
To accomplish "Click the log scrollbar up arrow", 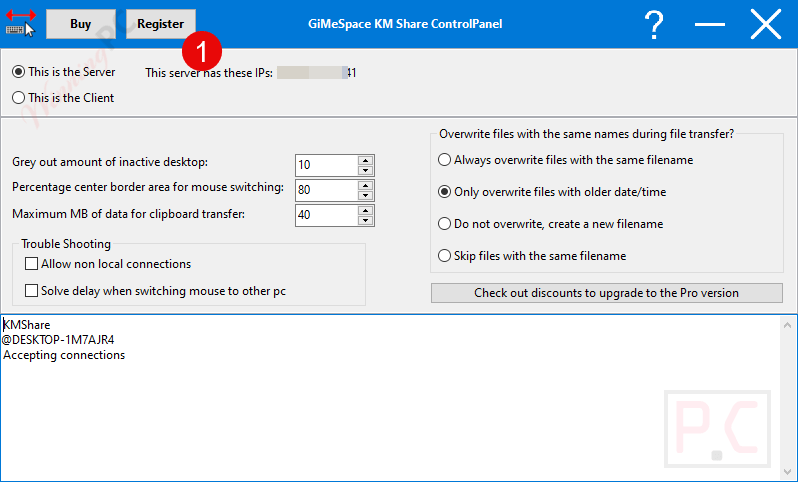I will point(788,325).
